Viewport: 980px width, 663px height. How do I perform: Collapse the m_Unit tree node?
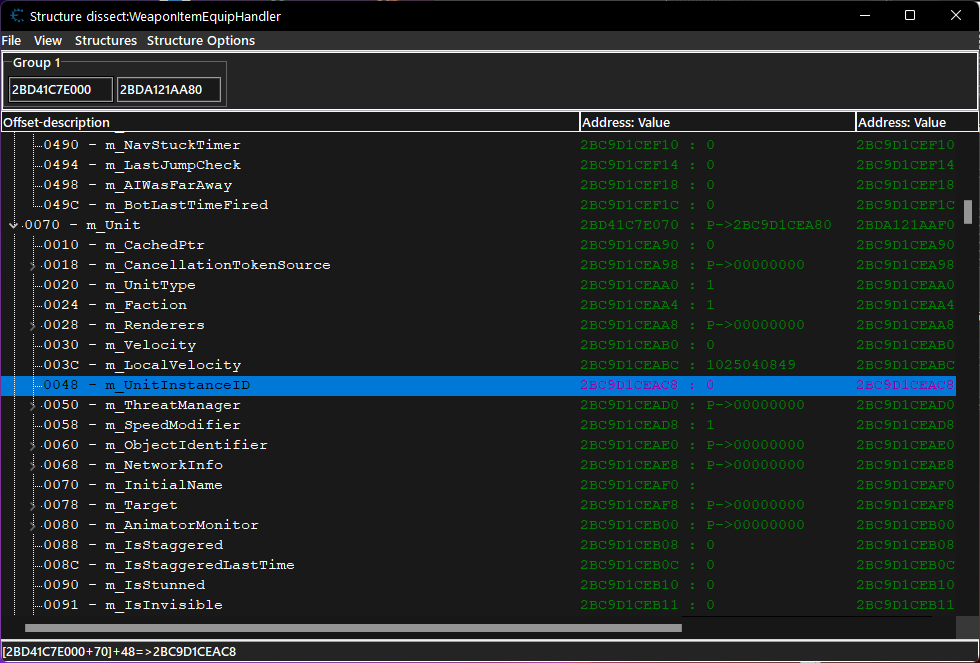tap(13, 224)
